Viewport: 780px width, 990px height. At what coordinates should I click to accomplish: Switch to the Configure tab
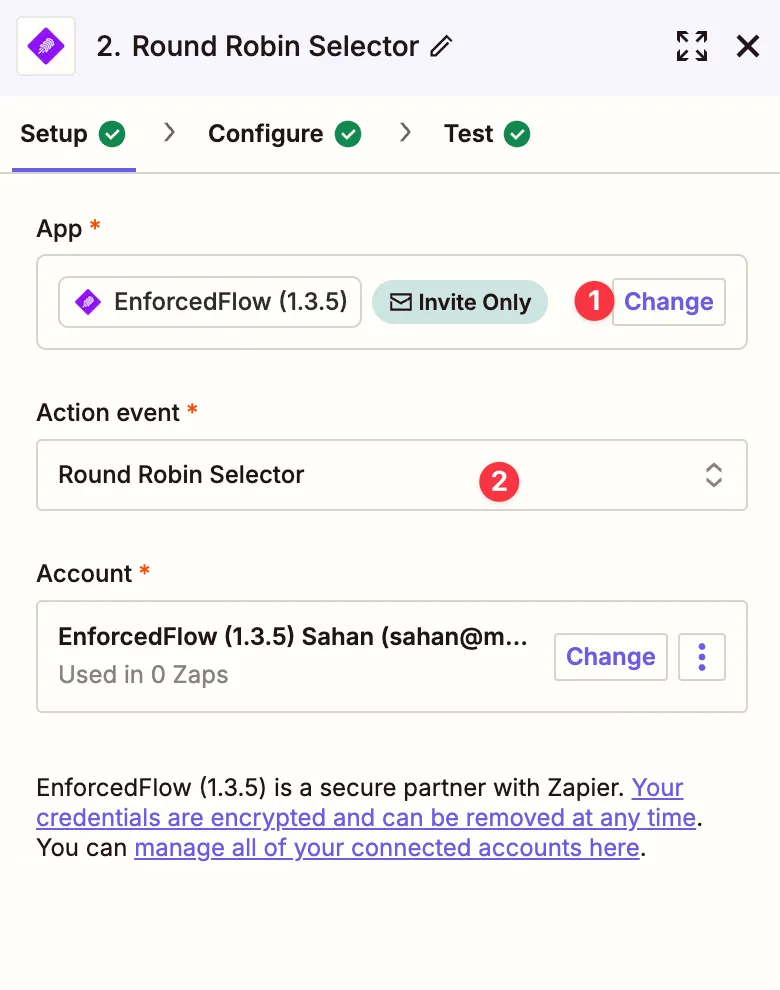pos(265,134)
